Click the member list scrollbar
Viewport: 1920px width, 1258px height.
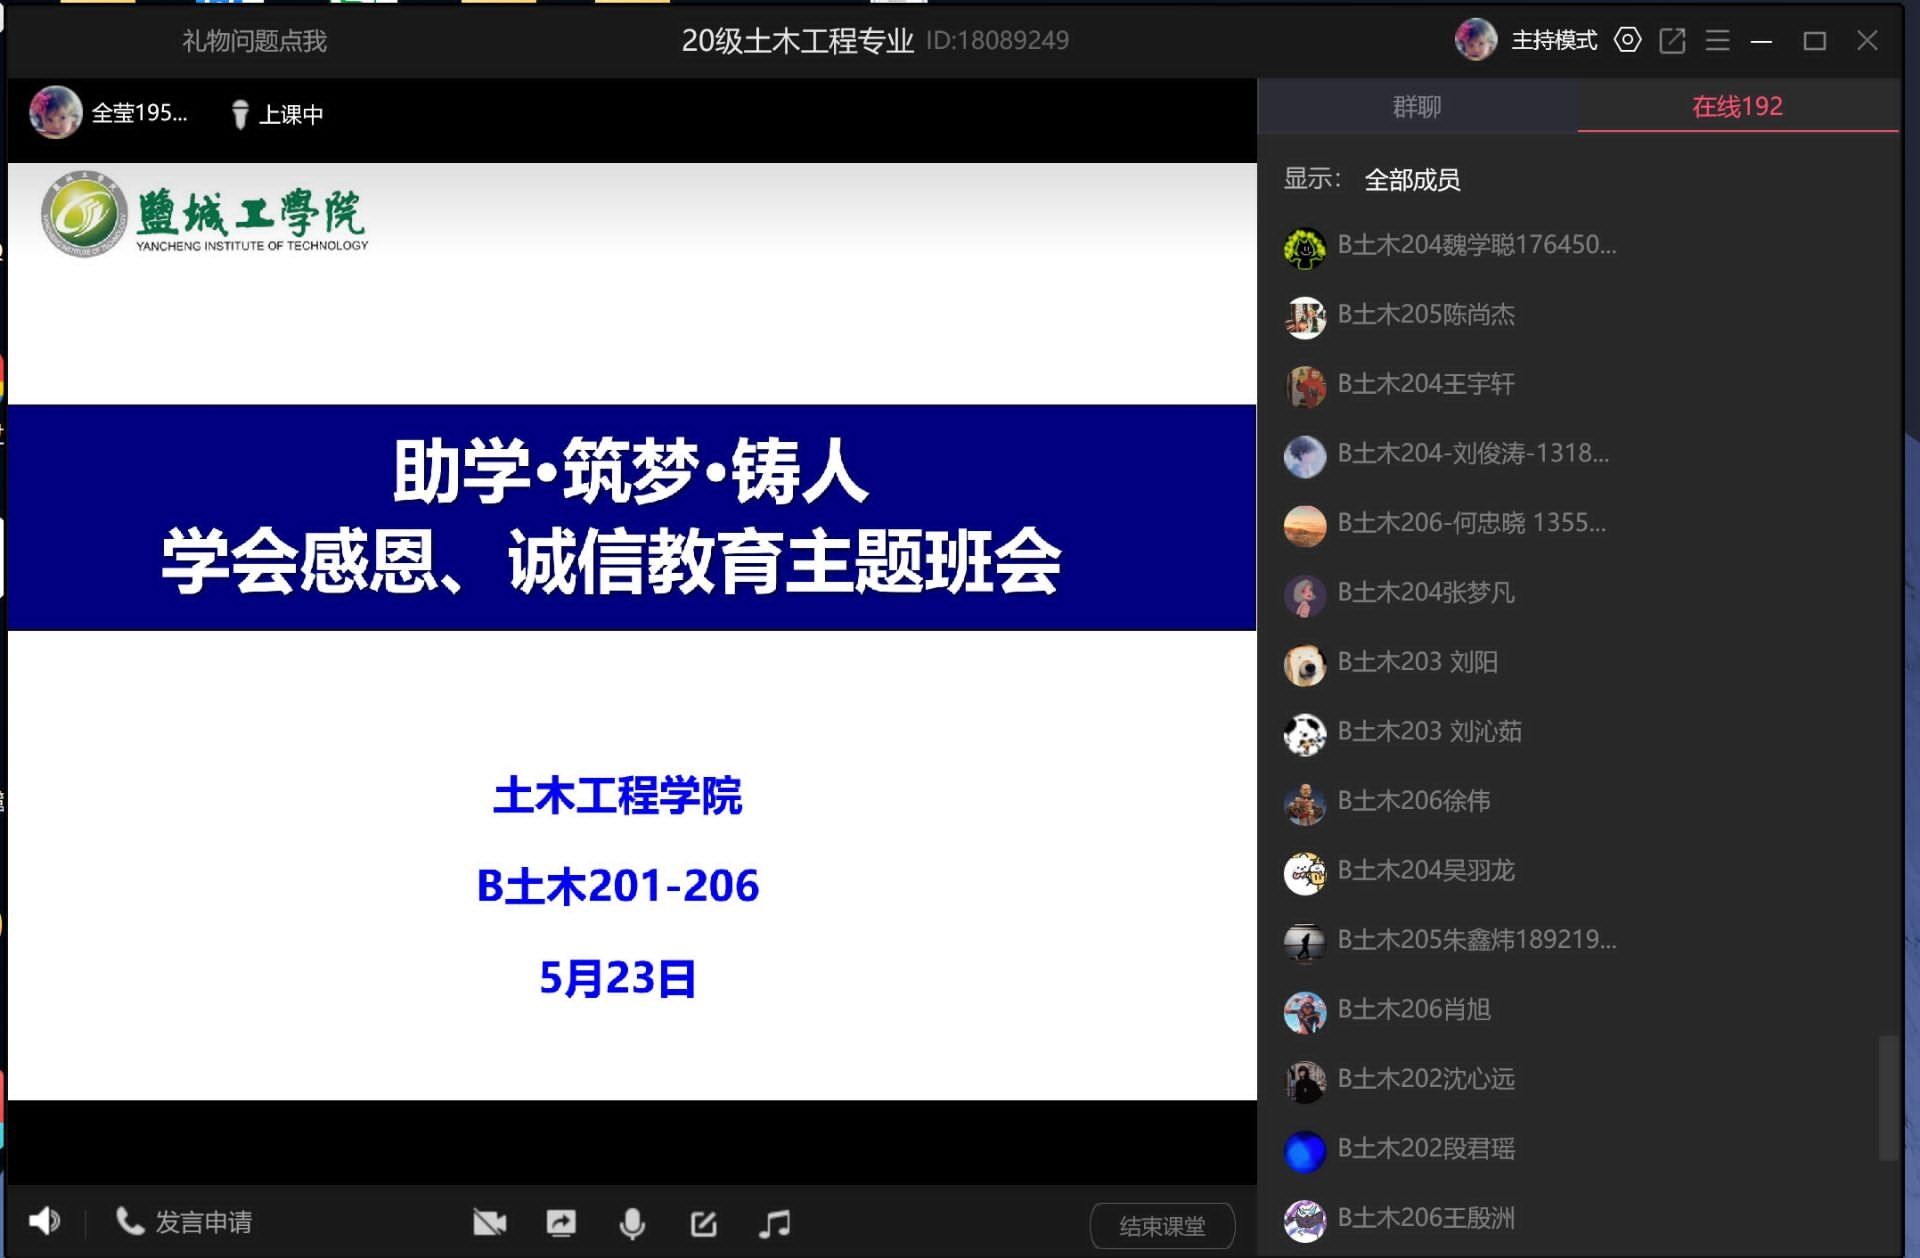tap(1887, 1097)
